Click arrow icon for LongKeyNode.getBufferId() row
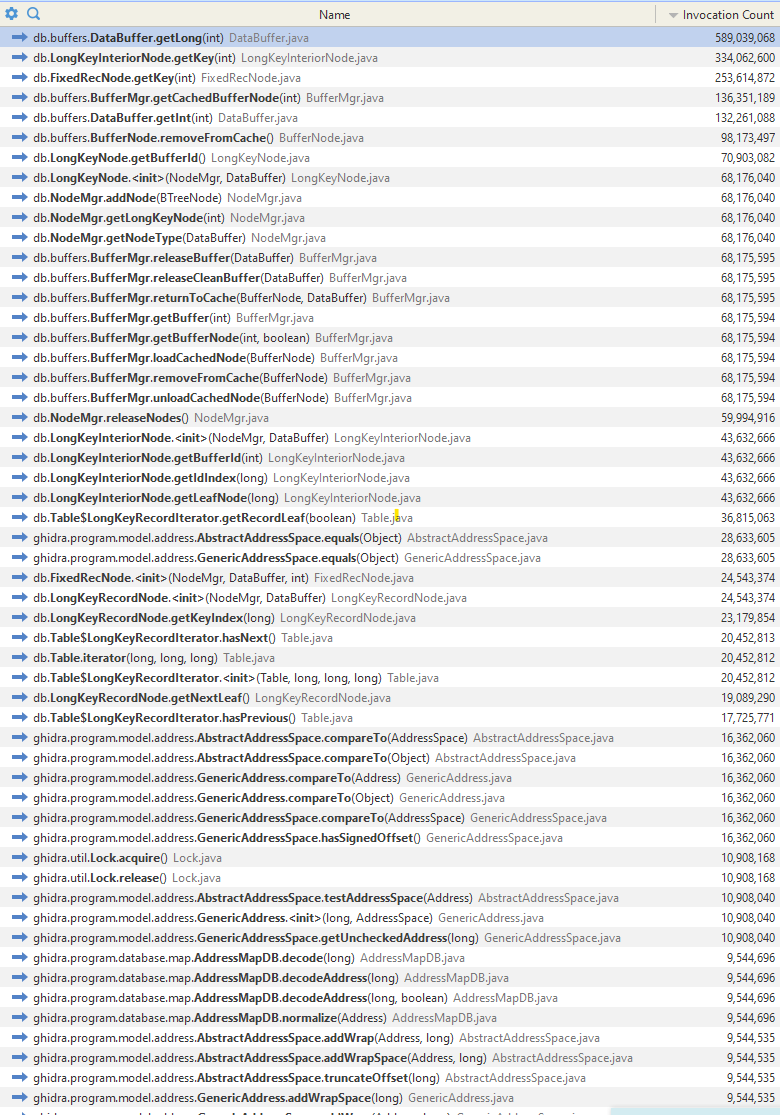 tap(20, 157)
